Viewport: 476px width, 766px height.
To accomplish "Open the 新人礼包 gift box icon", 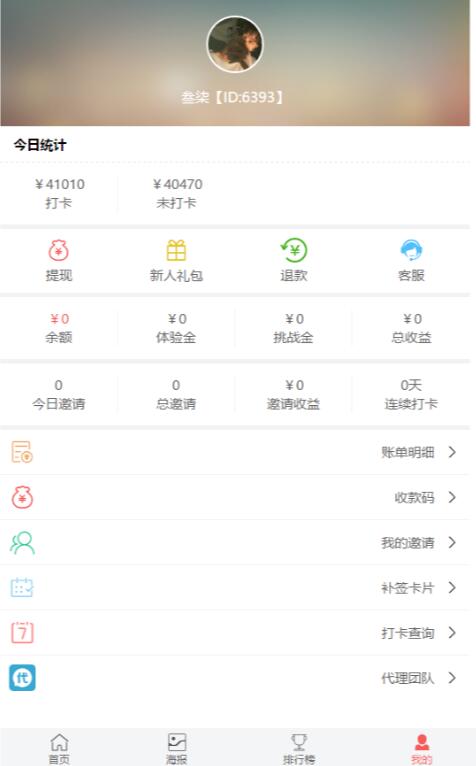I will coord(176,251).
